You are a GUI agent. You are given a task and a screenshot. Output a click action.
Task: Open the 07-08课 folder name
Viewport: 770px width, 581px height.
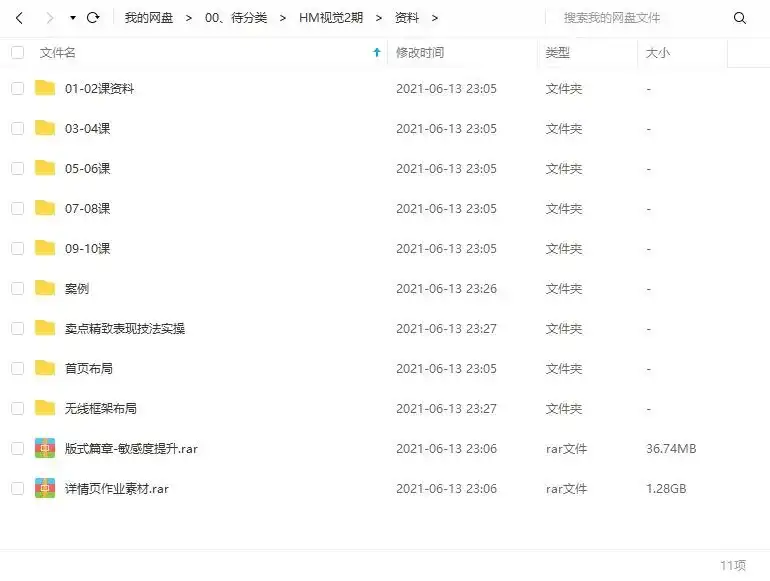pos(87,209)
